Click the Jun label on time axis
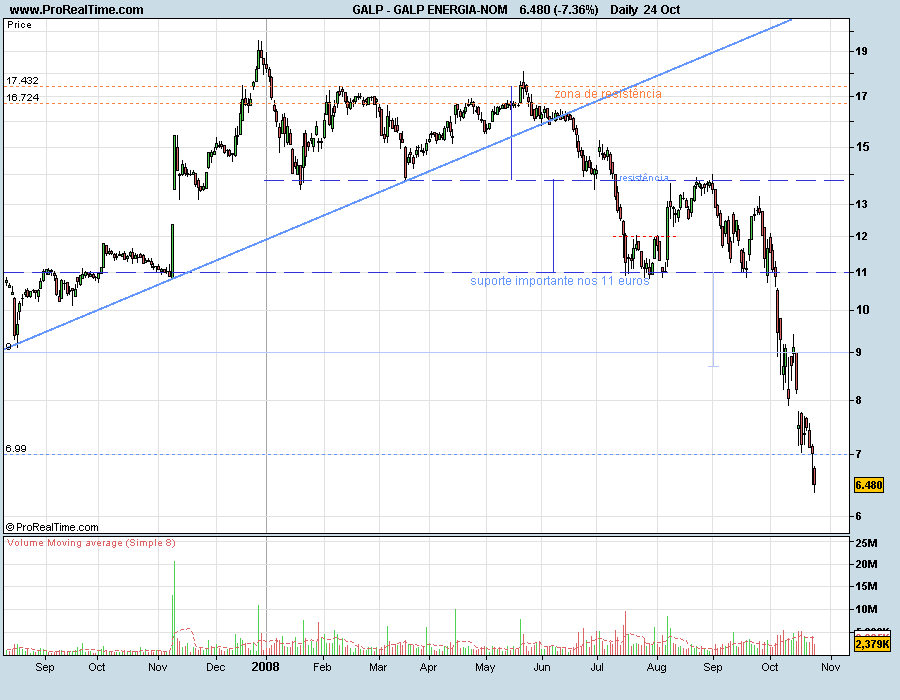The height and width of the screenshot is (700, 900). (x=542, y=667)
